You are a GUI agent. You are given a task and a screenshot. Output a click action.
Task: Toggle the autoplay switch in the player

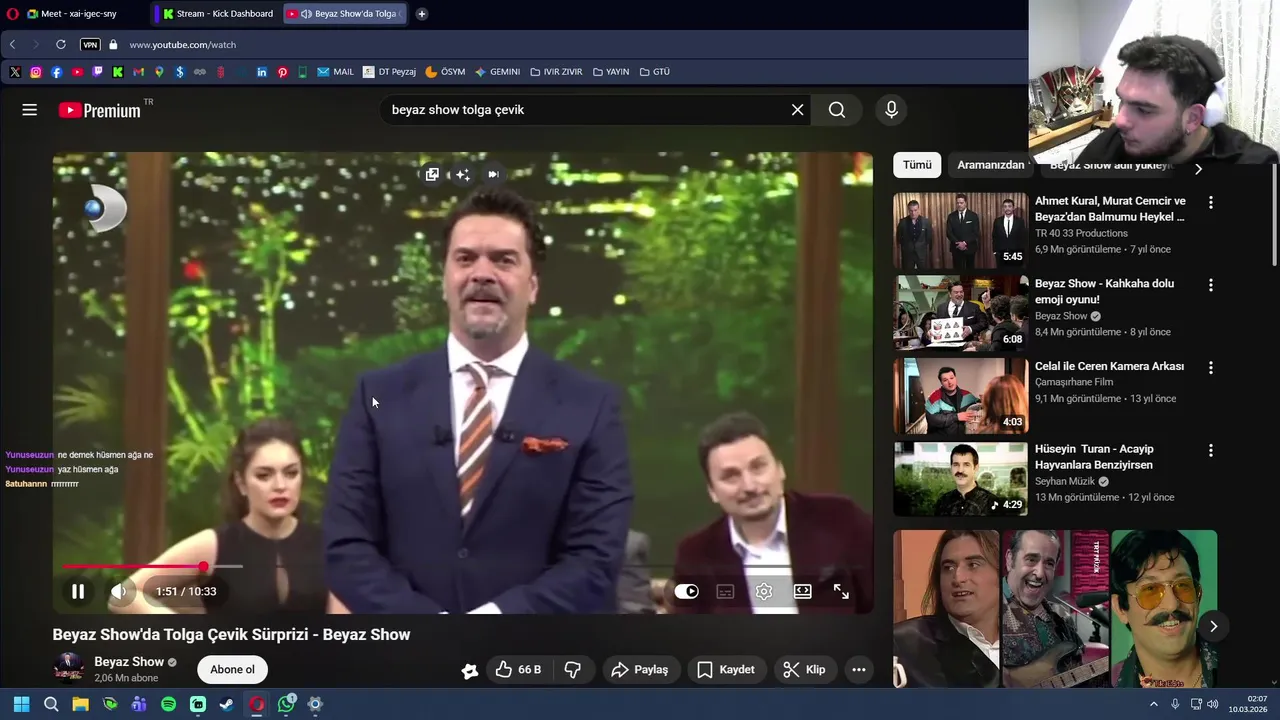tap(686, 592)
